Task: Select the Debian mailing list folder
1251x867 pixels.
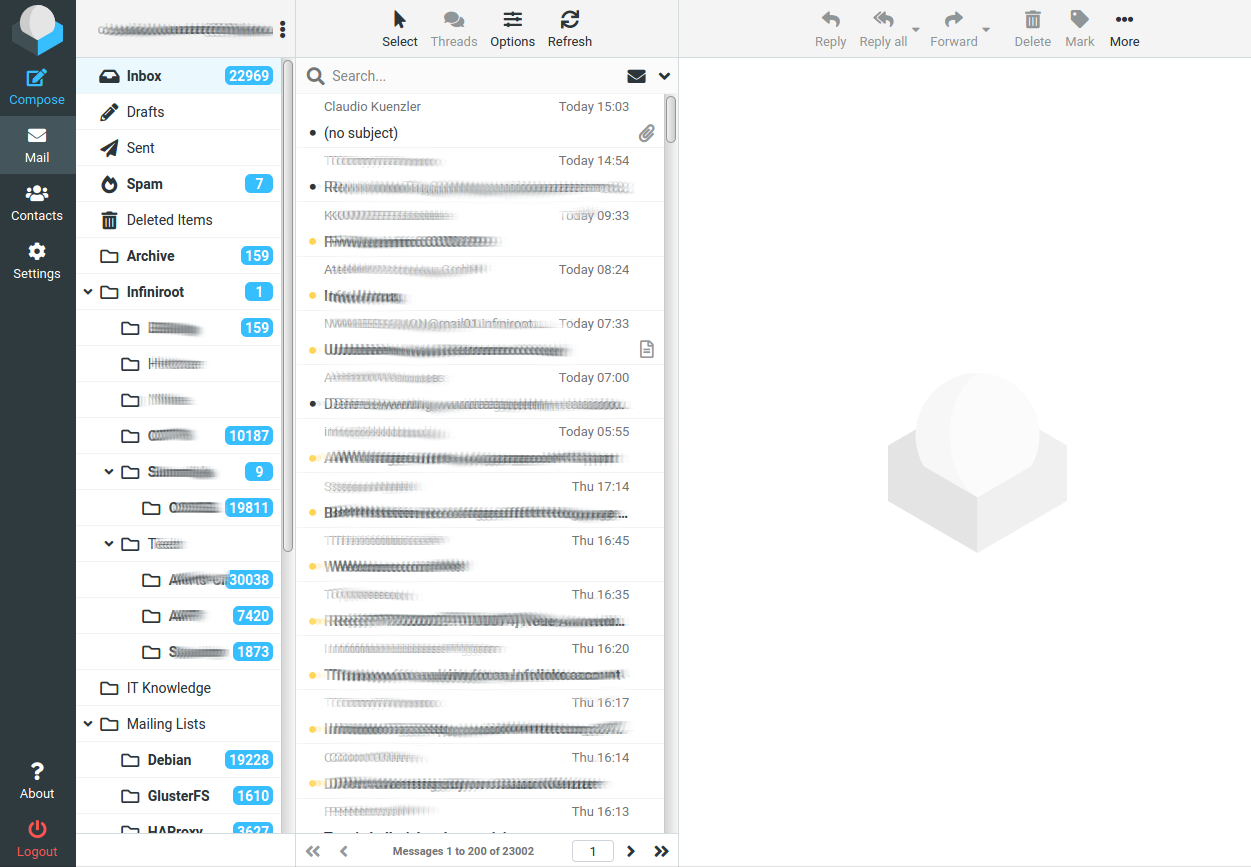Action: pyautogui.click(x=169, y=760)
